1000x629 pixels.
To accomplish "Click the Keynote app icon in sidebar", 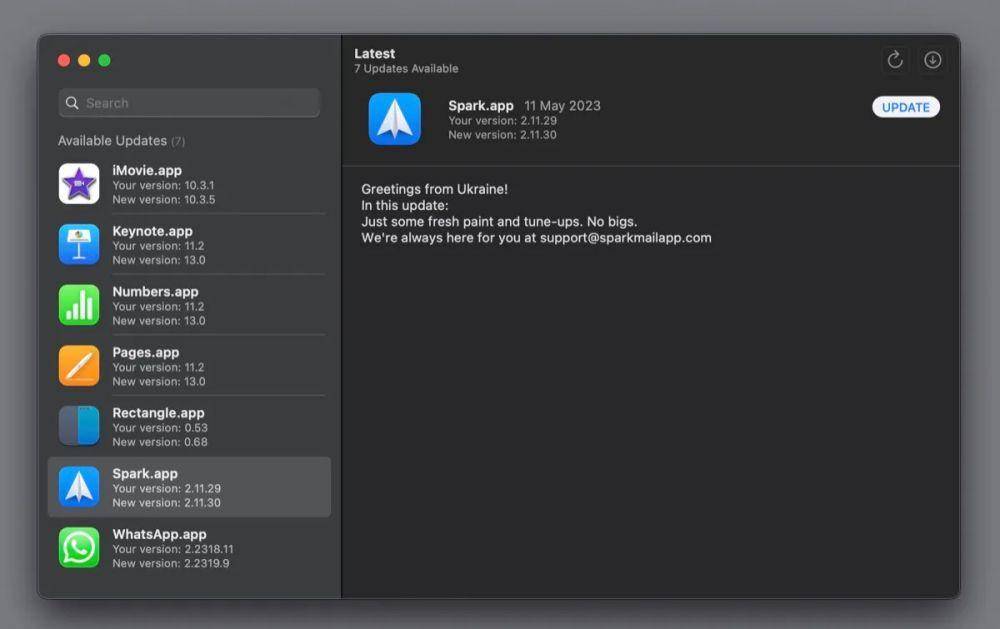I will tap(79, 244).
